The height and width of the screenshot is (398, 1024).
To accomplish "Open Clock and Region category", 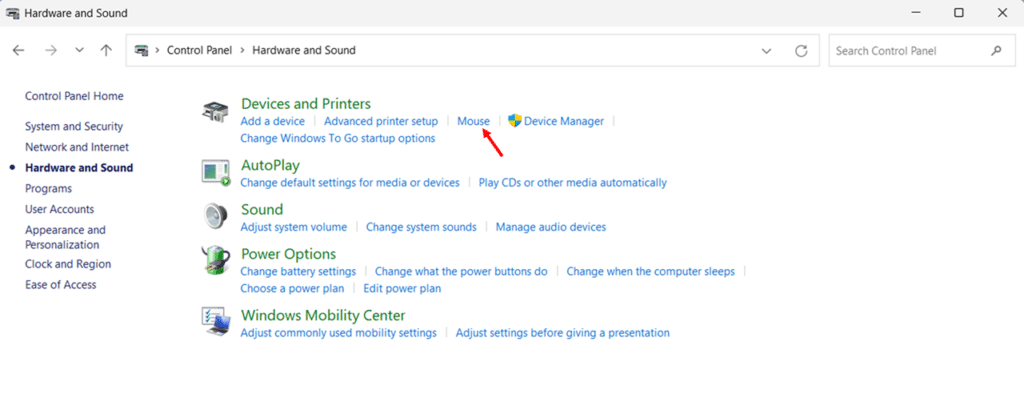I will click(x=68, y=264).
